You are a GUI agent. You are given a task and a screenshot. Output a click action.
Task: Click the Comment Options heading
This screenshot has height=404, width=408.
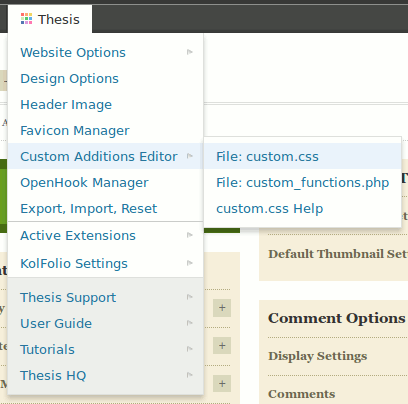tap(337, 318)
